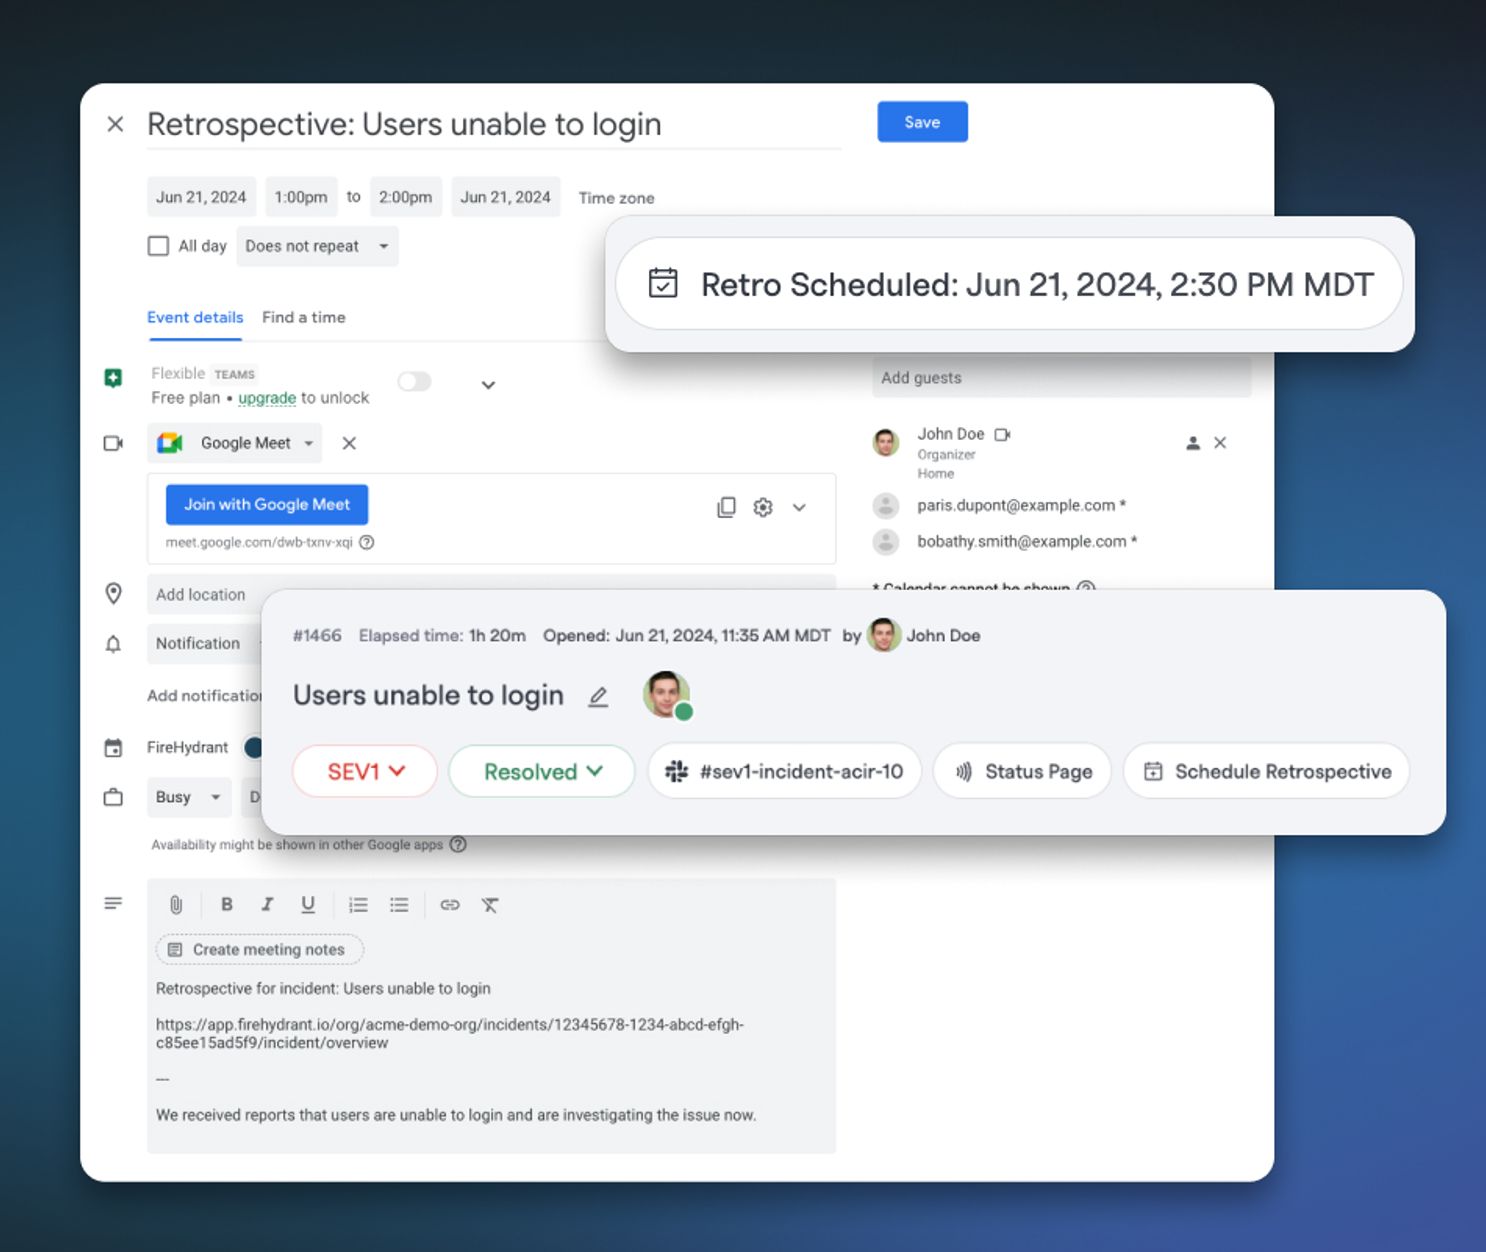Toggle bold formatting in description
Viewport: 1486px width, 1252px height.
pos(227,905)
